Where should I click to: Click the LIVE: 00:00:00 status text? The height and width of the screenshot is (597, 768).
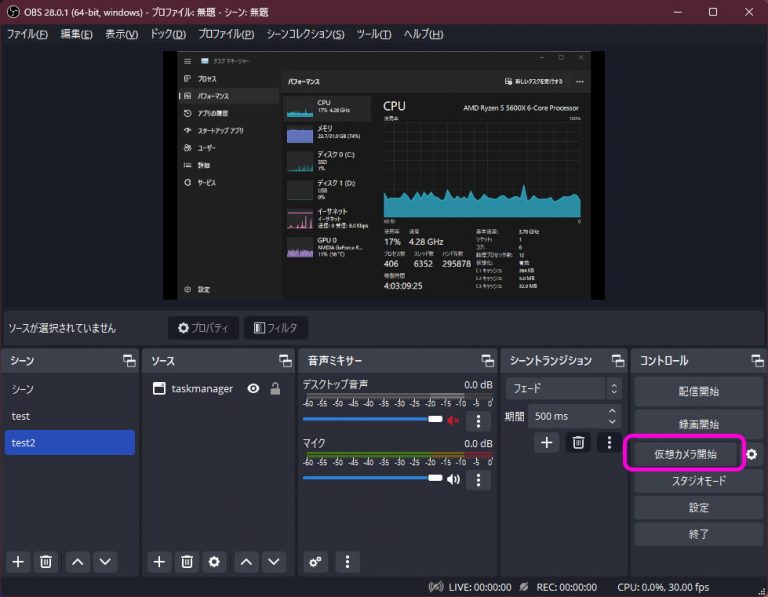[x=480, y=587]
